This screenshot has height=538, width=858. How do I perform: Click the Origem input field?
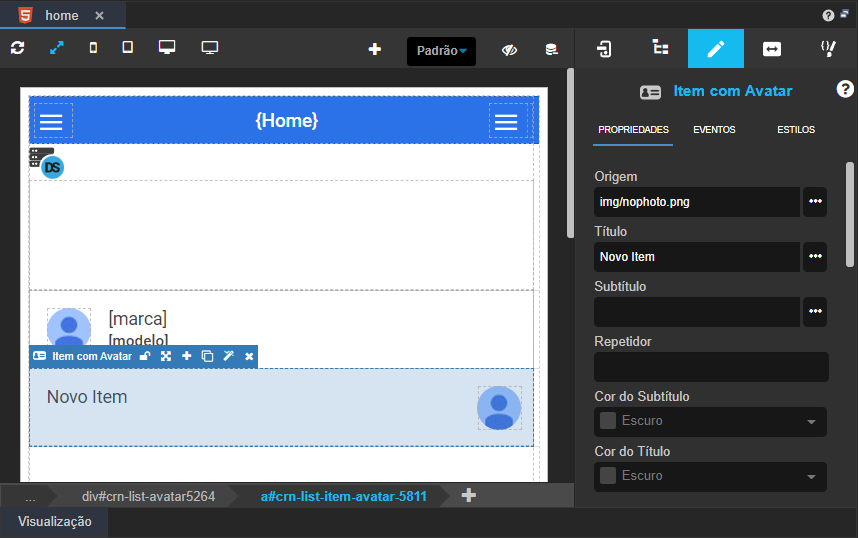click(x=697, y=202)
